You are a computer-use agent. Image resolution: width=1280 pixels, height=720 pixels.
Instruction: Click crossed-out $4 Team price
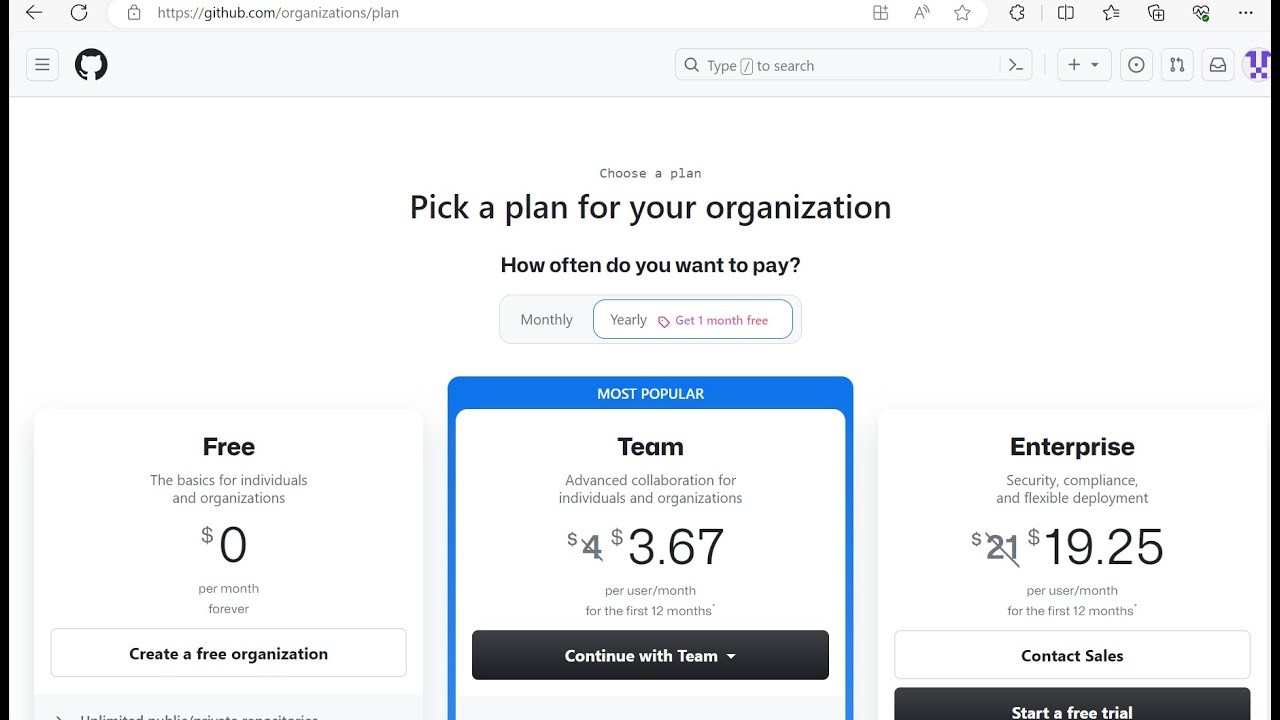click(x=585, y=546)
